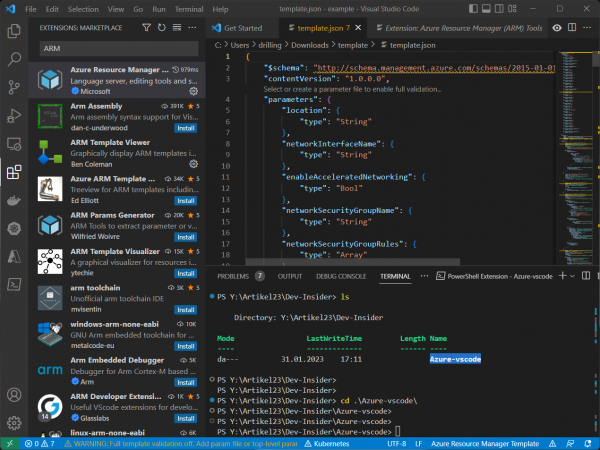Change Azure Resource Manager Template language mode

[485, 444]
